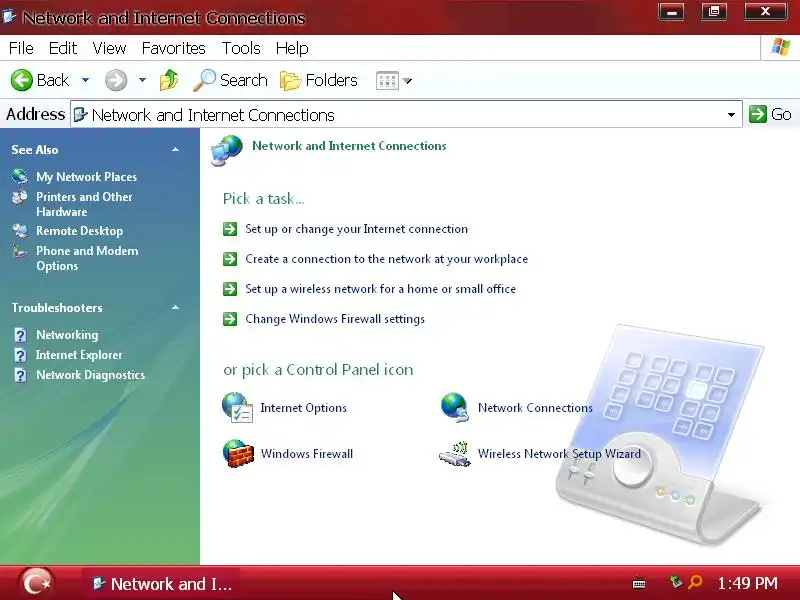Screen dimensions: 800x600
Task: Go up one folder level
Action: pos(169,80)
